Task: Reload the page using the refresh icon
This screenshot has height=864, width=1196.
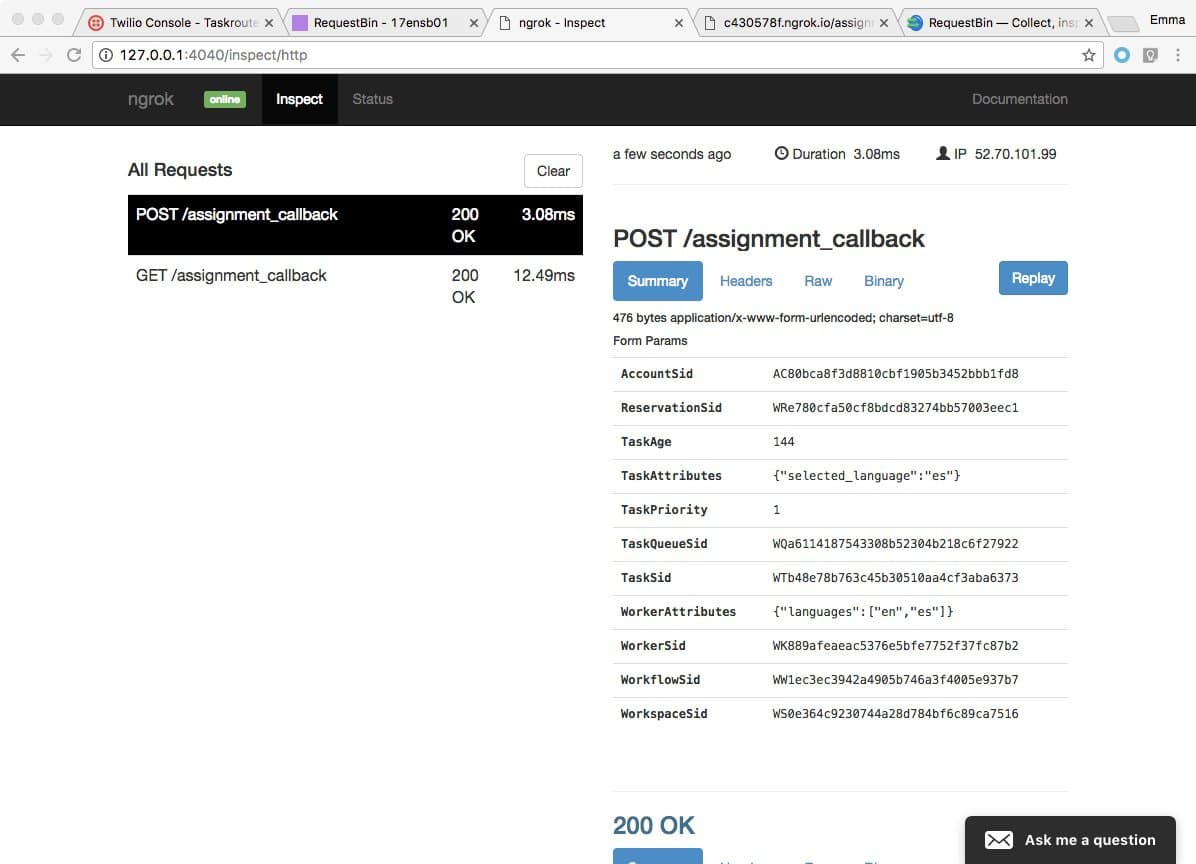Action: (x=73, y=56)
